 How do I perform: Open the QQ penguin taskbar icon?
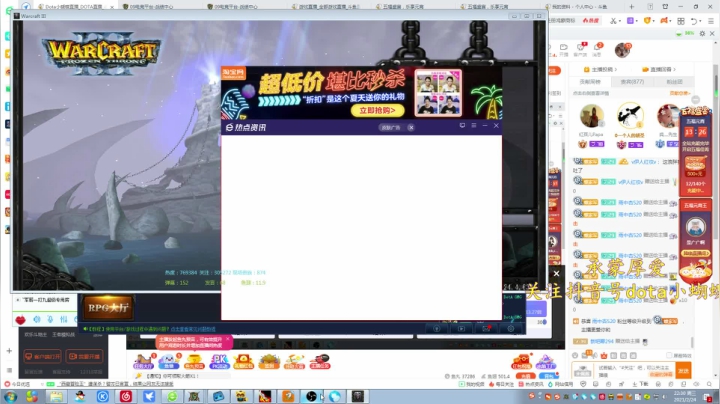80,396
